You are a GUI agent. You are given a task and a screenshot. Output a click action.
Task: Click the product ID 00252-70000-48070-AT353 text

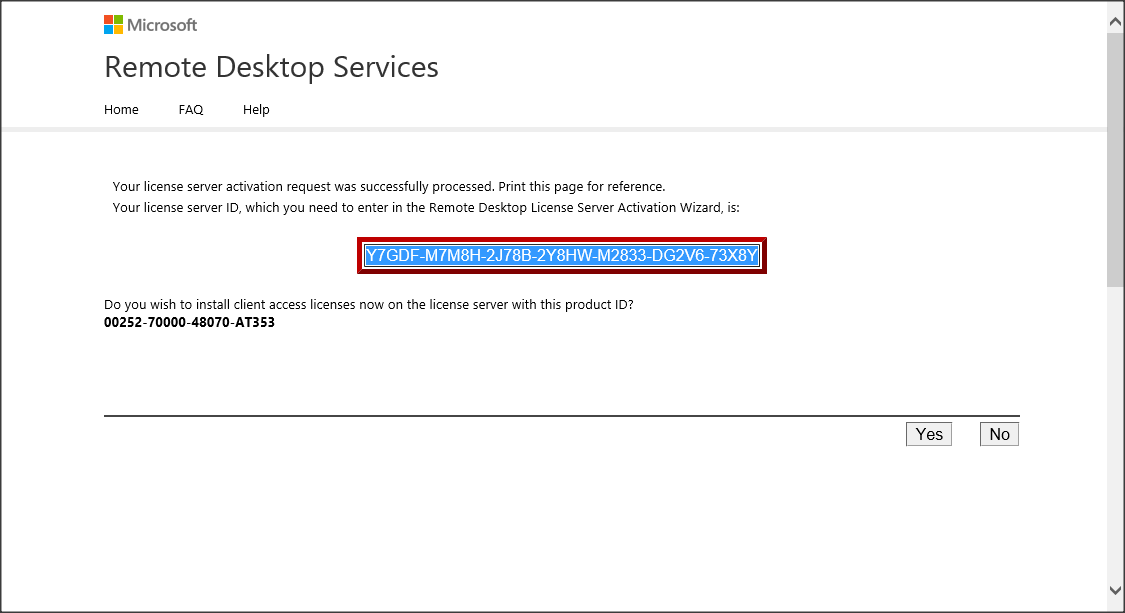coord(189,323)
